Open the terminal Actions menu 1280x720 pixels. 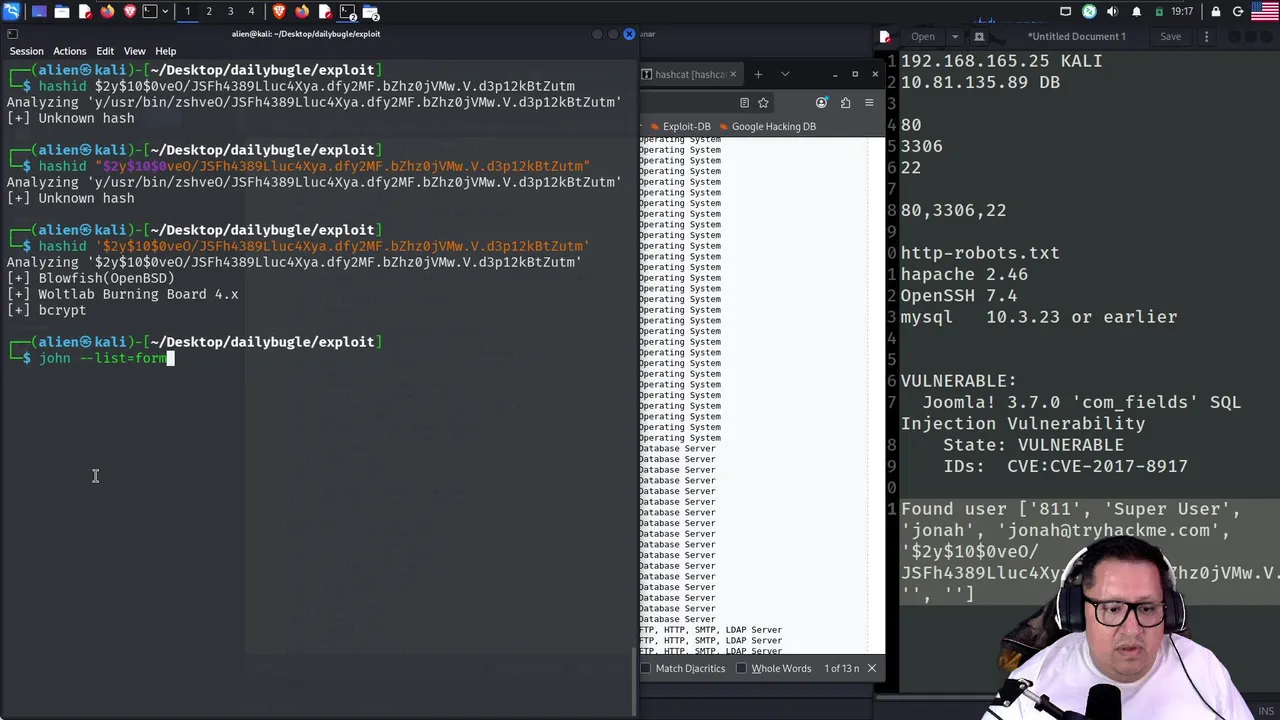tap(69, 51)
